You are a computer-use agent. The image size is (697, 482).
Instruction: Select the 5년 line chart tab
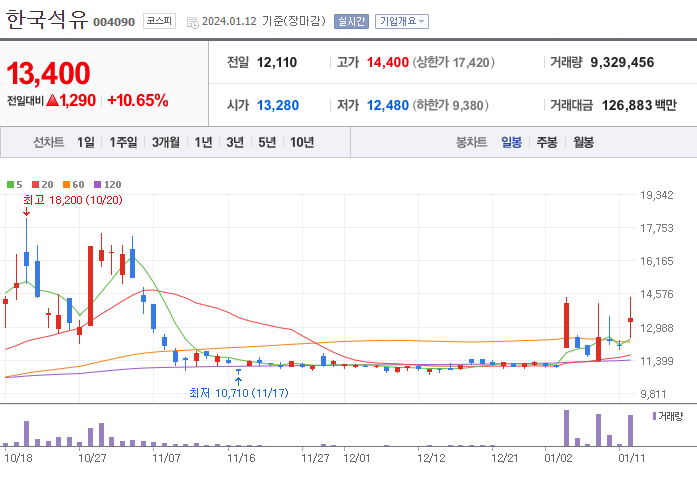pos(267,142)
